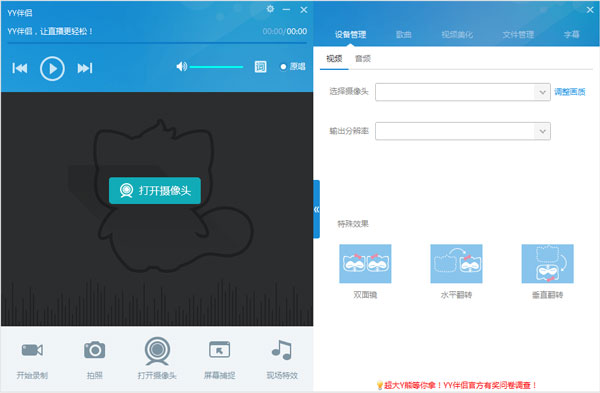
Task: Adjust the cyan volume slider
Action: coord(217,67)
